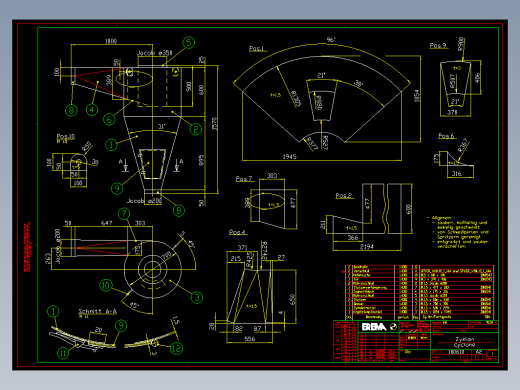Click the 'Pos.2' view label
520x390 pixels.
[x=344, y=195]
